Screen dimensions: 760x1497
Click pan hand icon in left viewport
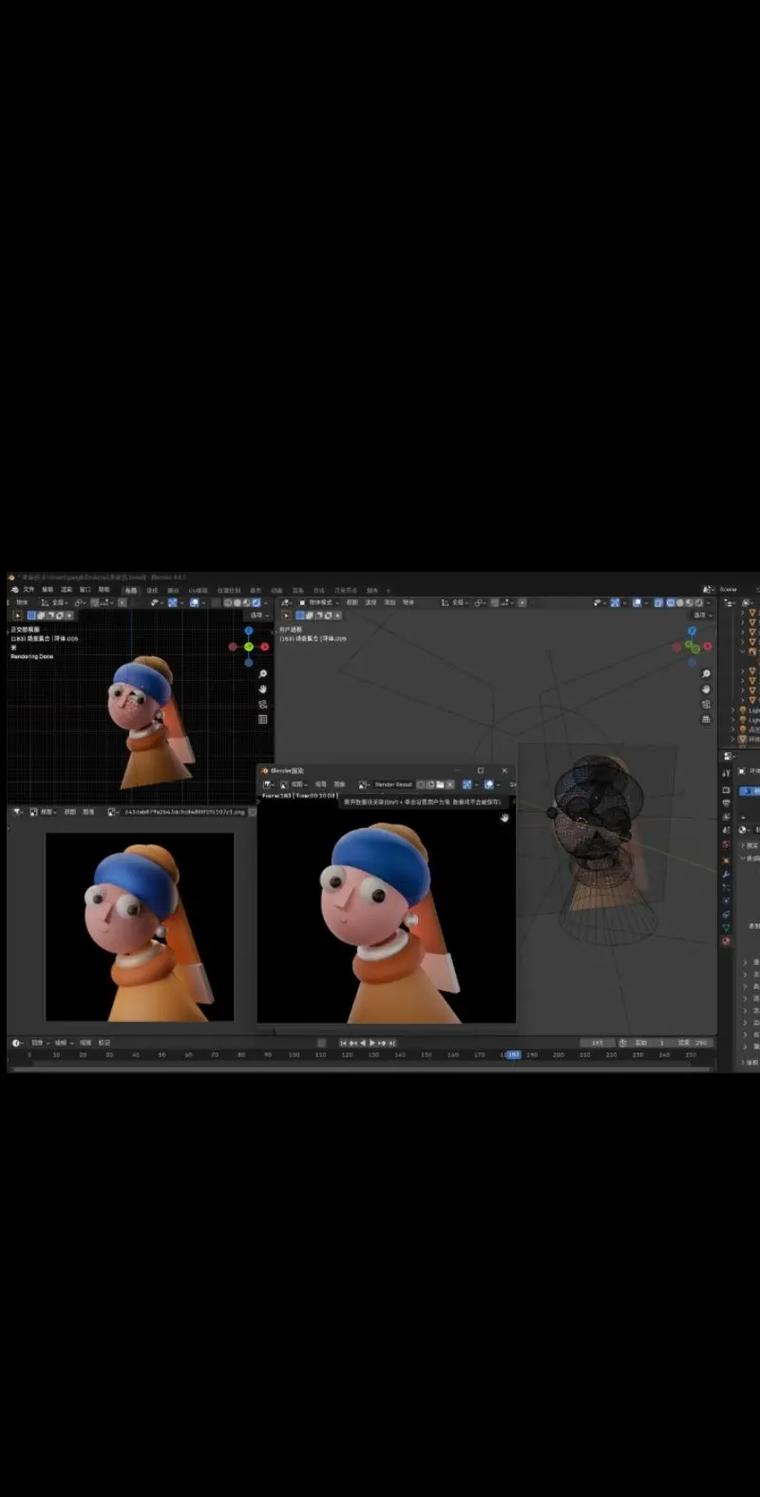pos(263,688)
